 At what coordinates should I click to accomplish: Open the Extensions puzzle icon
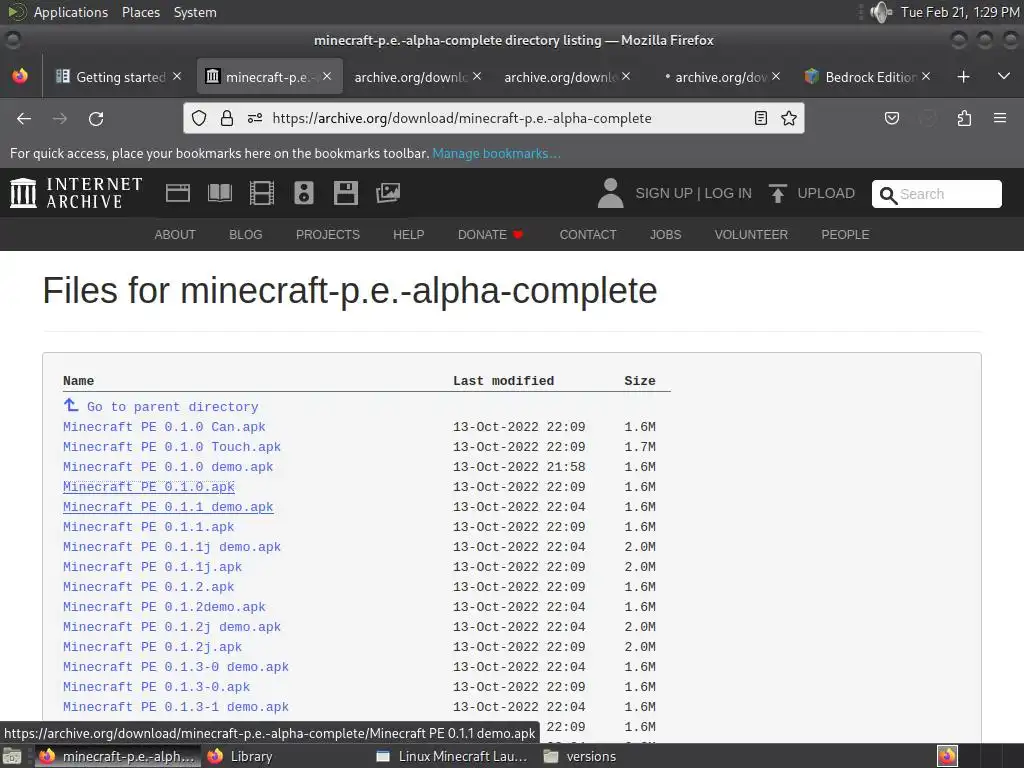click(x=964, y=118)
